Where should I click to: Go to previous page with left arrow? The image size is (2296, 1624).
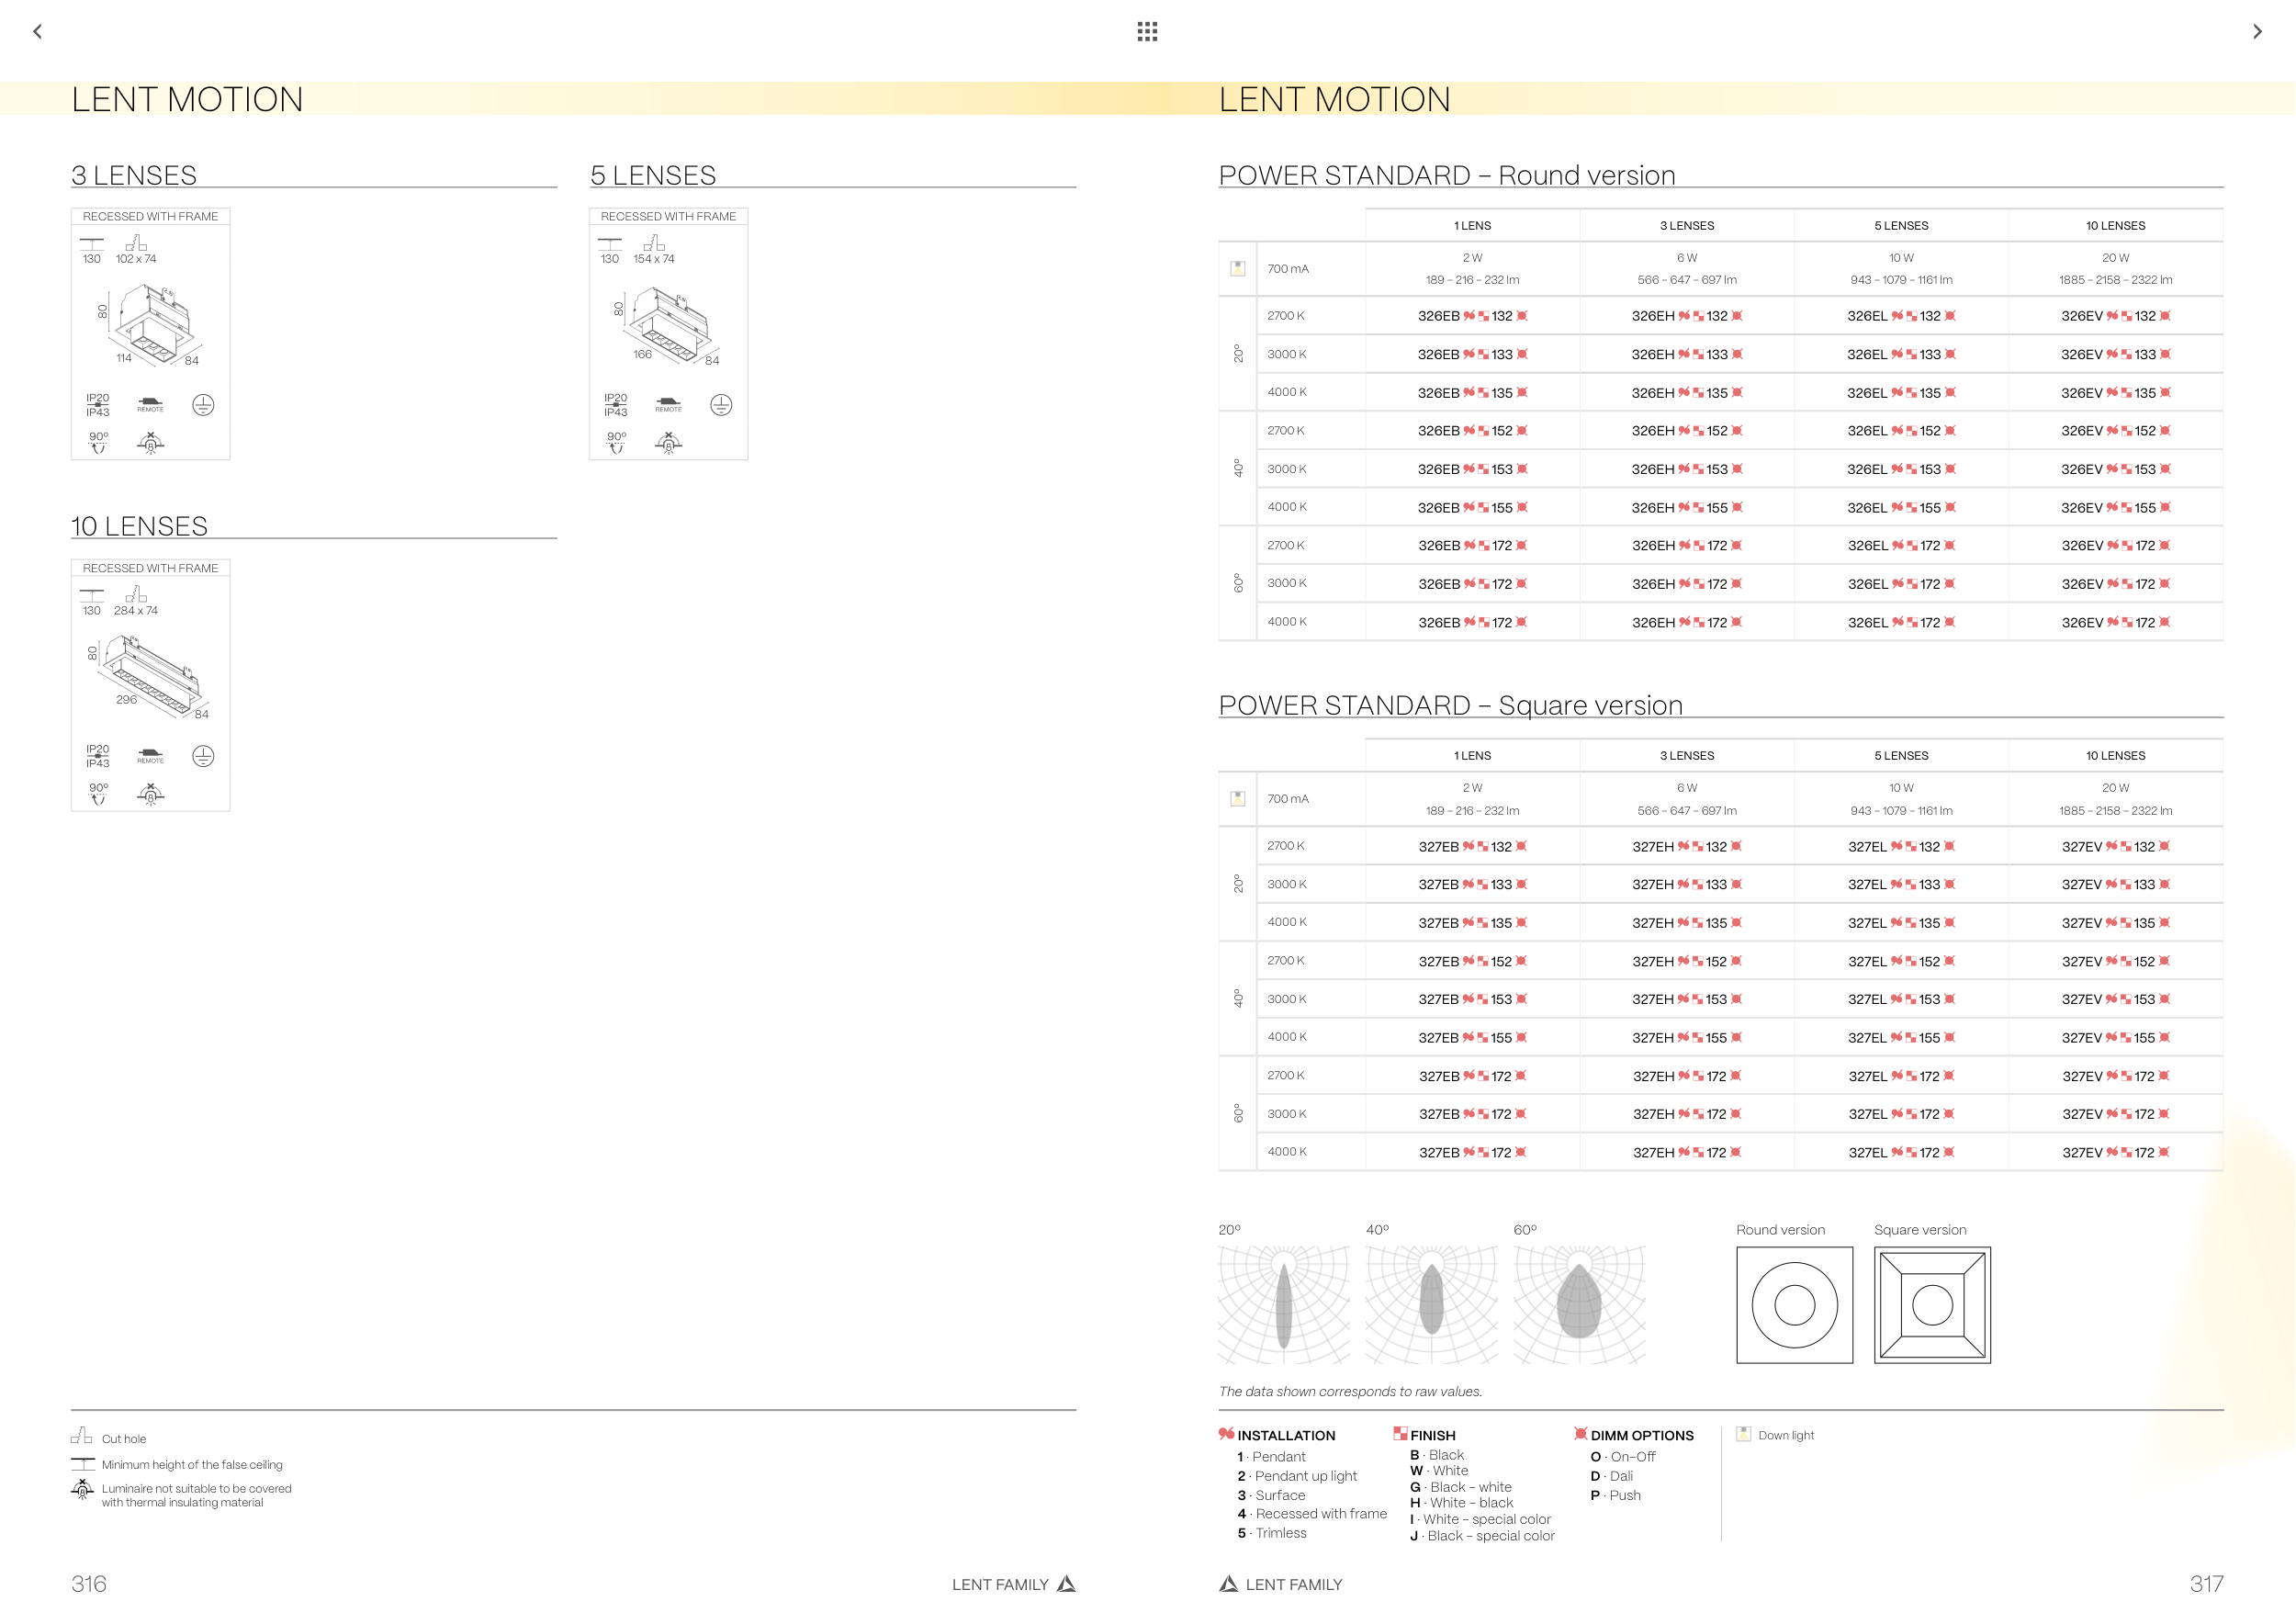pyautogui.click(x=37, y=32)
